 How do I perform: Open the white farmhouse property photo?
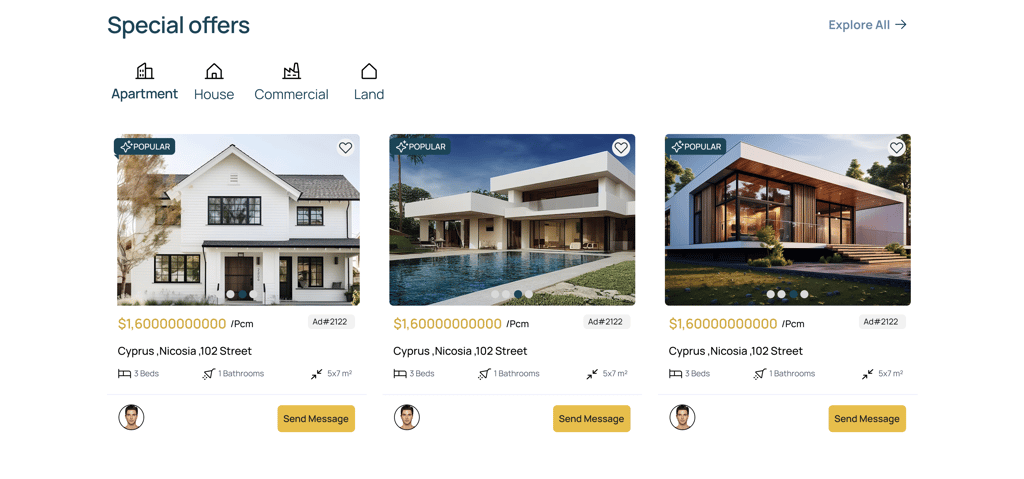(238, 220)
